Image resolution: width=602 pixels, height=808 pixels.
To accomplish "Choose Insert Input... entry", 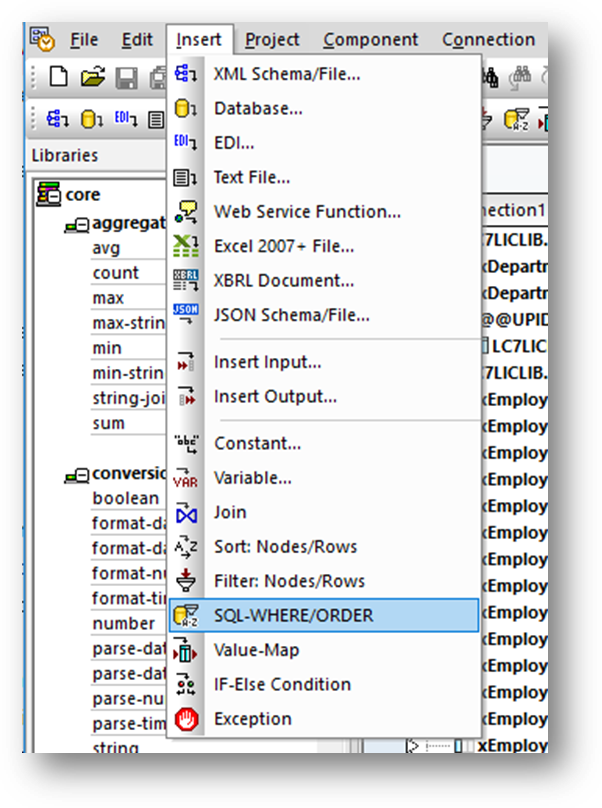I will pos(324,362).
